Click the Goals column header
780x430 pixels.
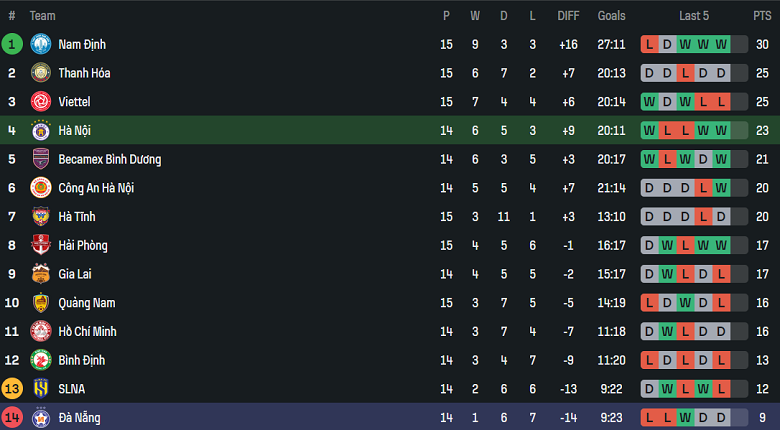tap(611, 16)
